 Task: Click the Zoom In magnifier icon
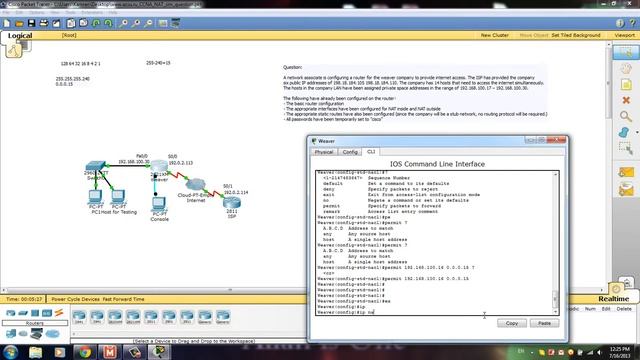(x=123, y=24)
